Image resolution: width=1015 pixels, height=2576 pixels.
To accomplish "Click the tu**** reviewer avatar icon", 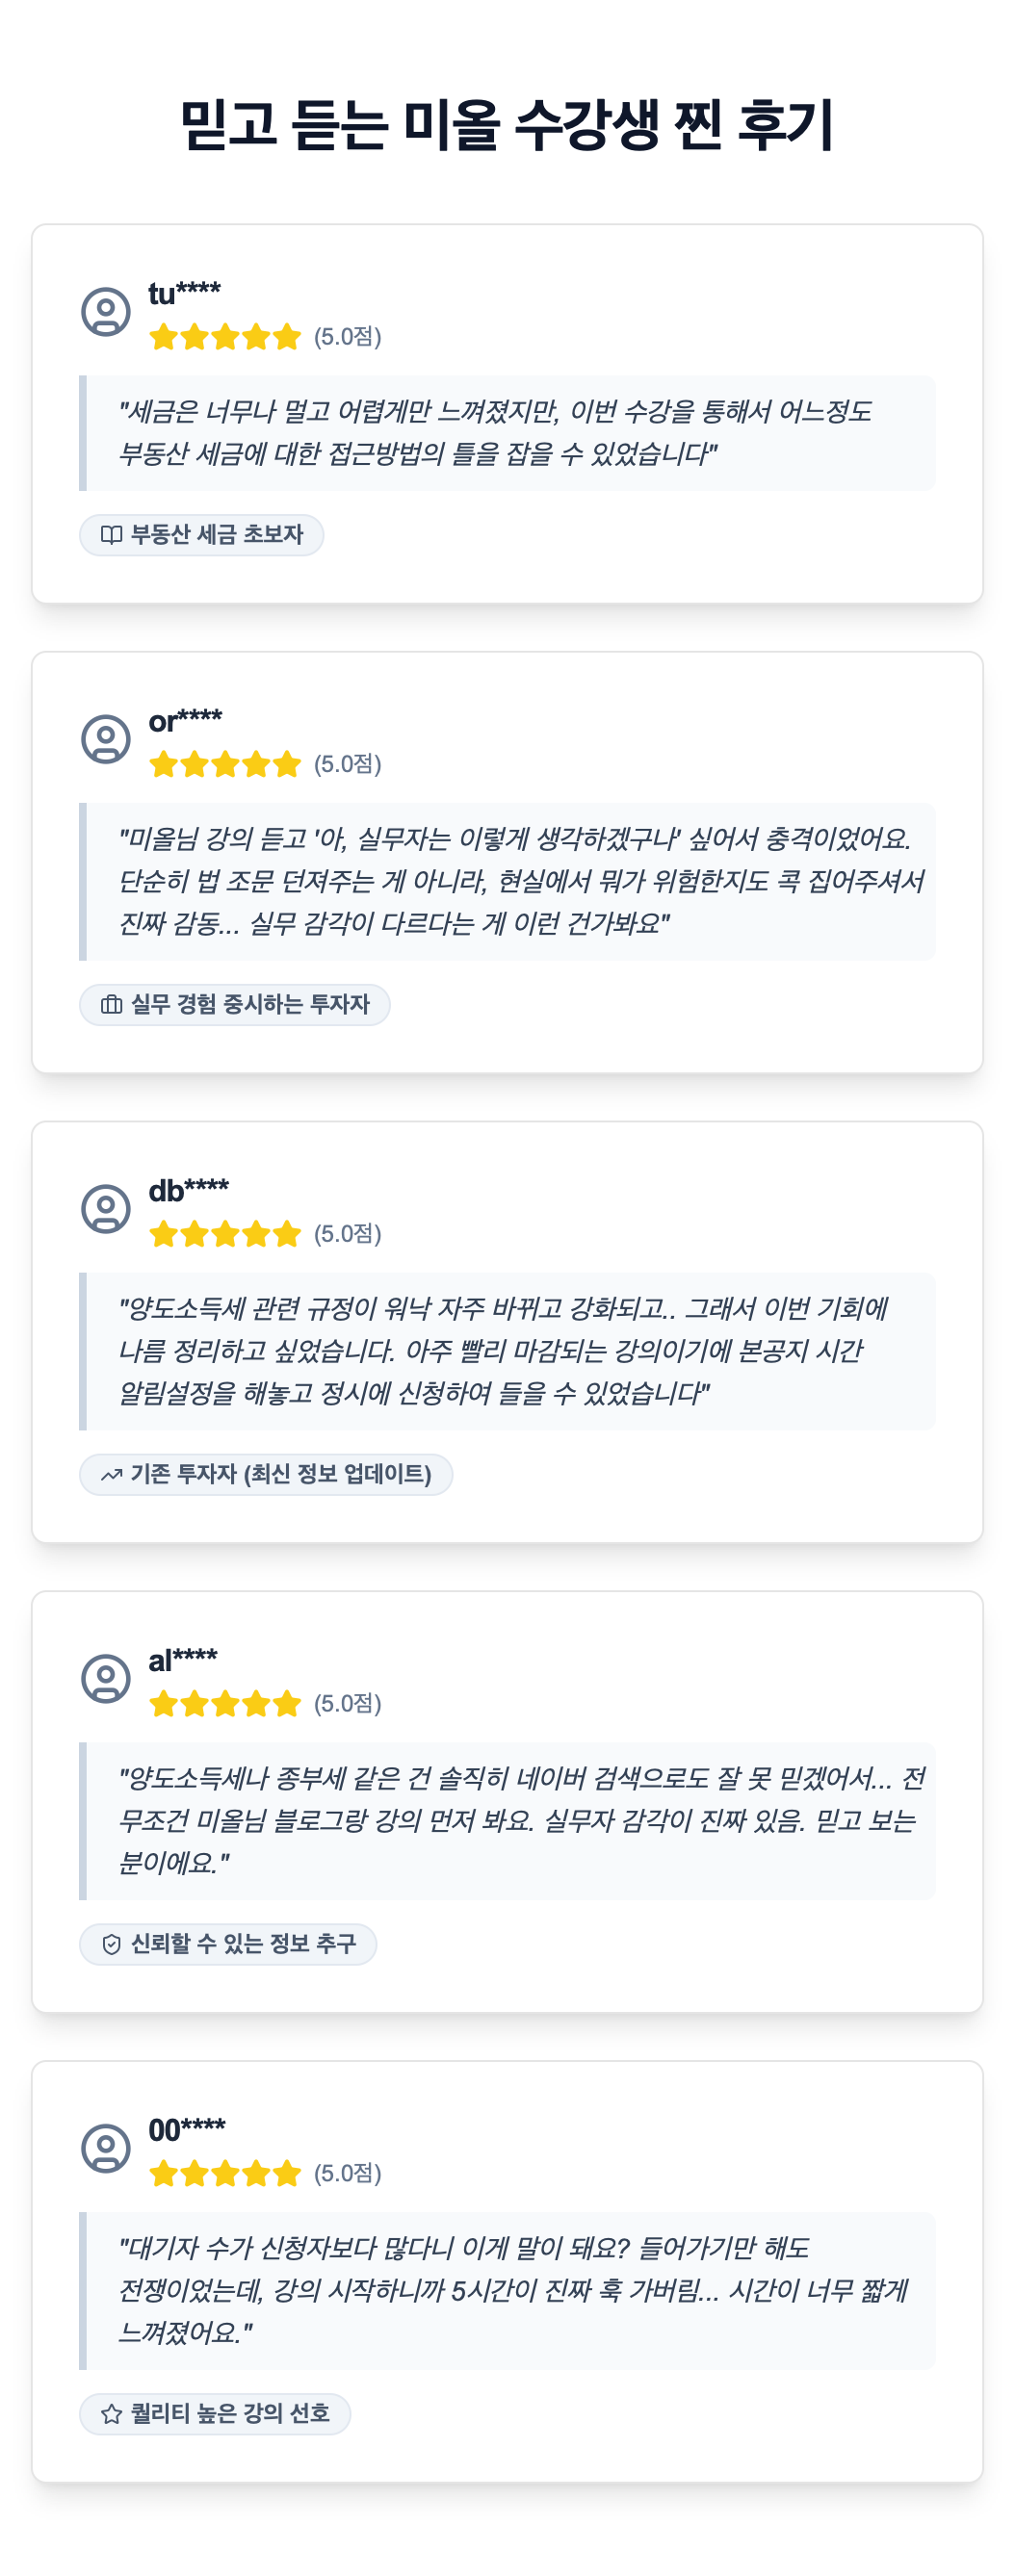I will (106, 312).
